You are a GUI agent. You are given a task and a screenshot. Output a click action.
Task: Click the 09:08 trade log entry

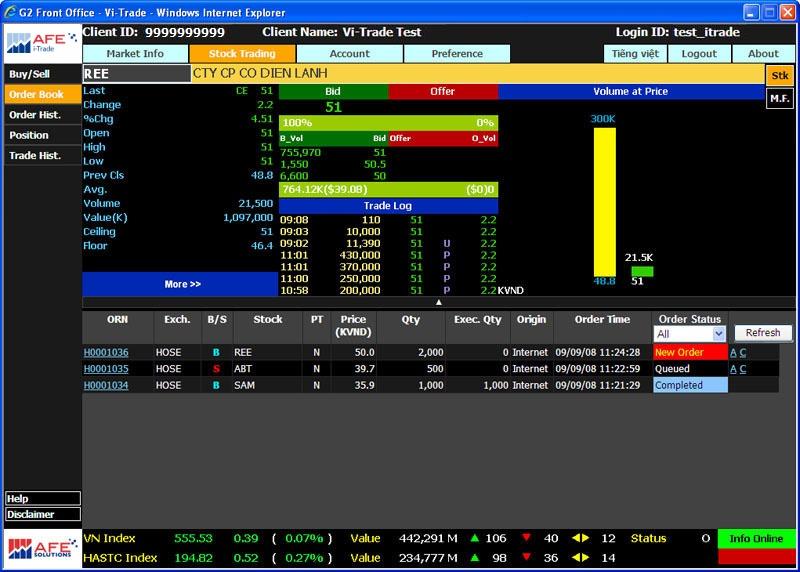(x=388, y=220)
